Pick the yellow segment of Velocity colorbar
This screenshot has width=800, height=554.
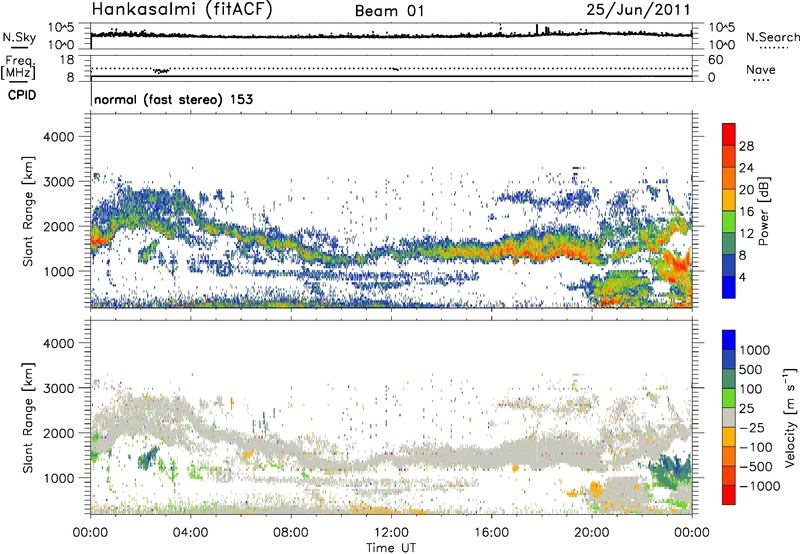tap(729, 437)
